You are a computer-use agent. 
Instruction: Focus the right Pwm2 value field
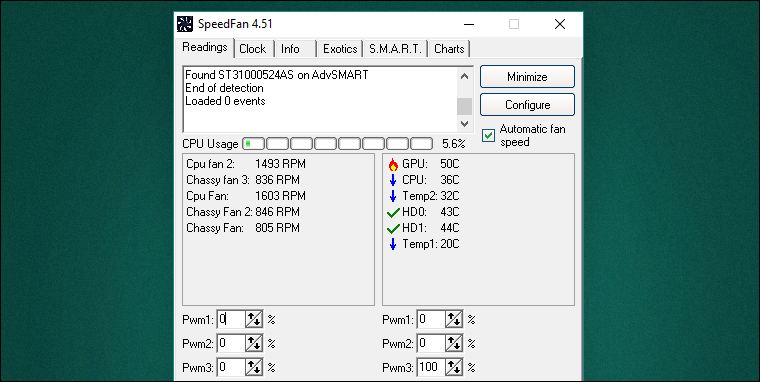[x=431, y=344]
